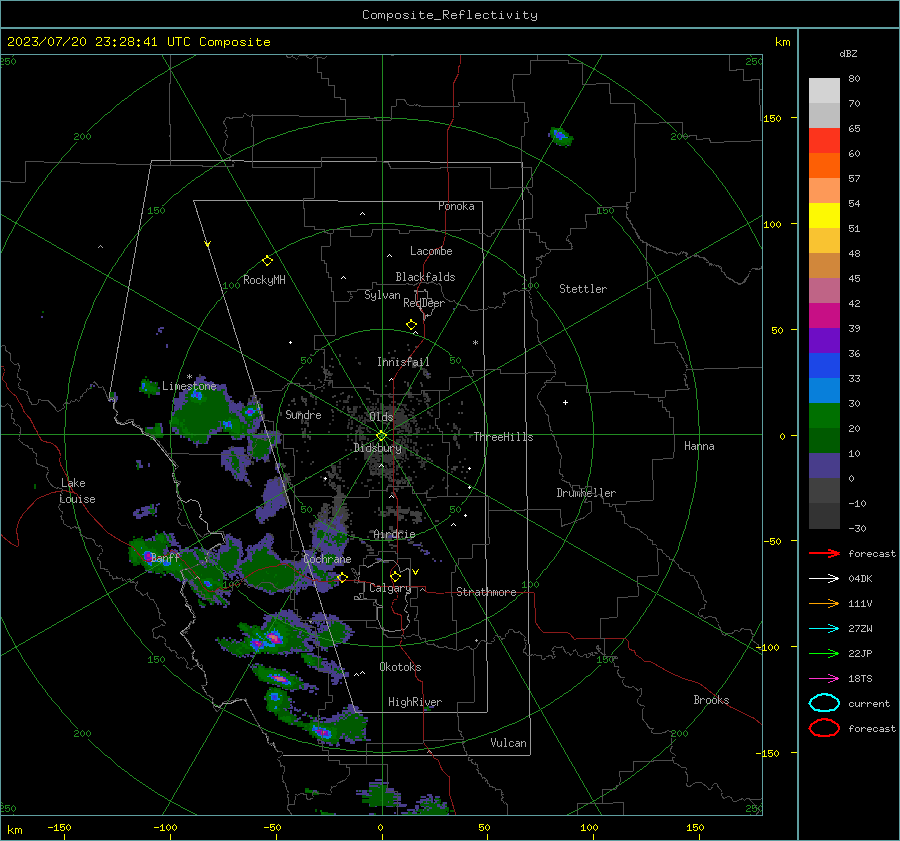Click the white plus marker west of Hanna
The height and width of the screenshot is (841, 900).
coord(565,402)
